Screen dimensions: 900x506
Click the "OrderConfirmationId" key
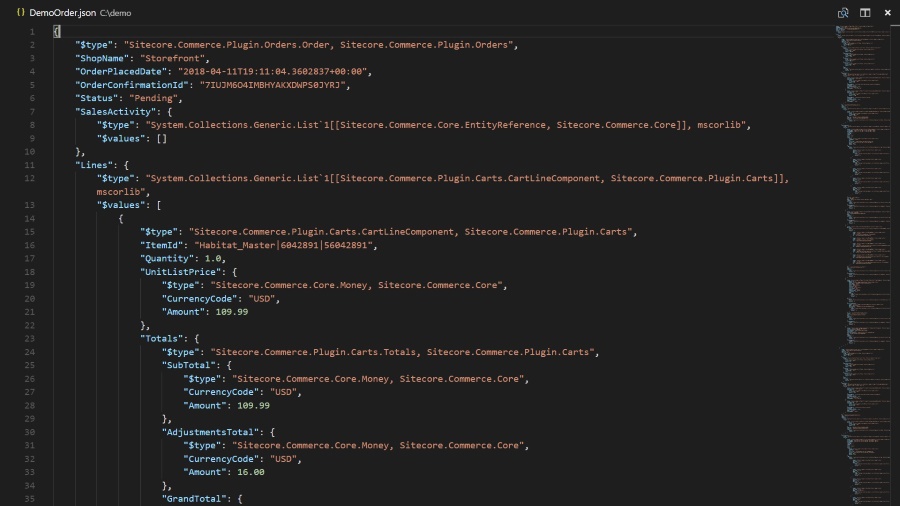pyautogui.click(x=133, y=85)
